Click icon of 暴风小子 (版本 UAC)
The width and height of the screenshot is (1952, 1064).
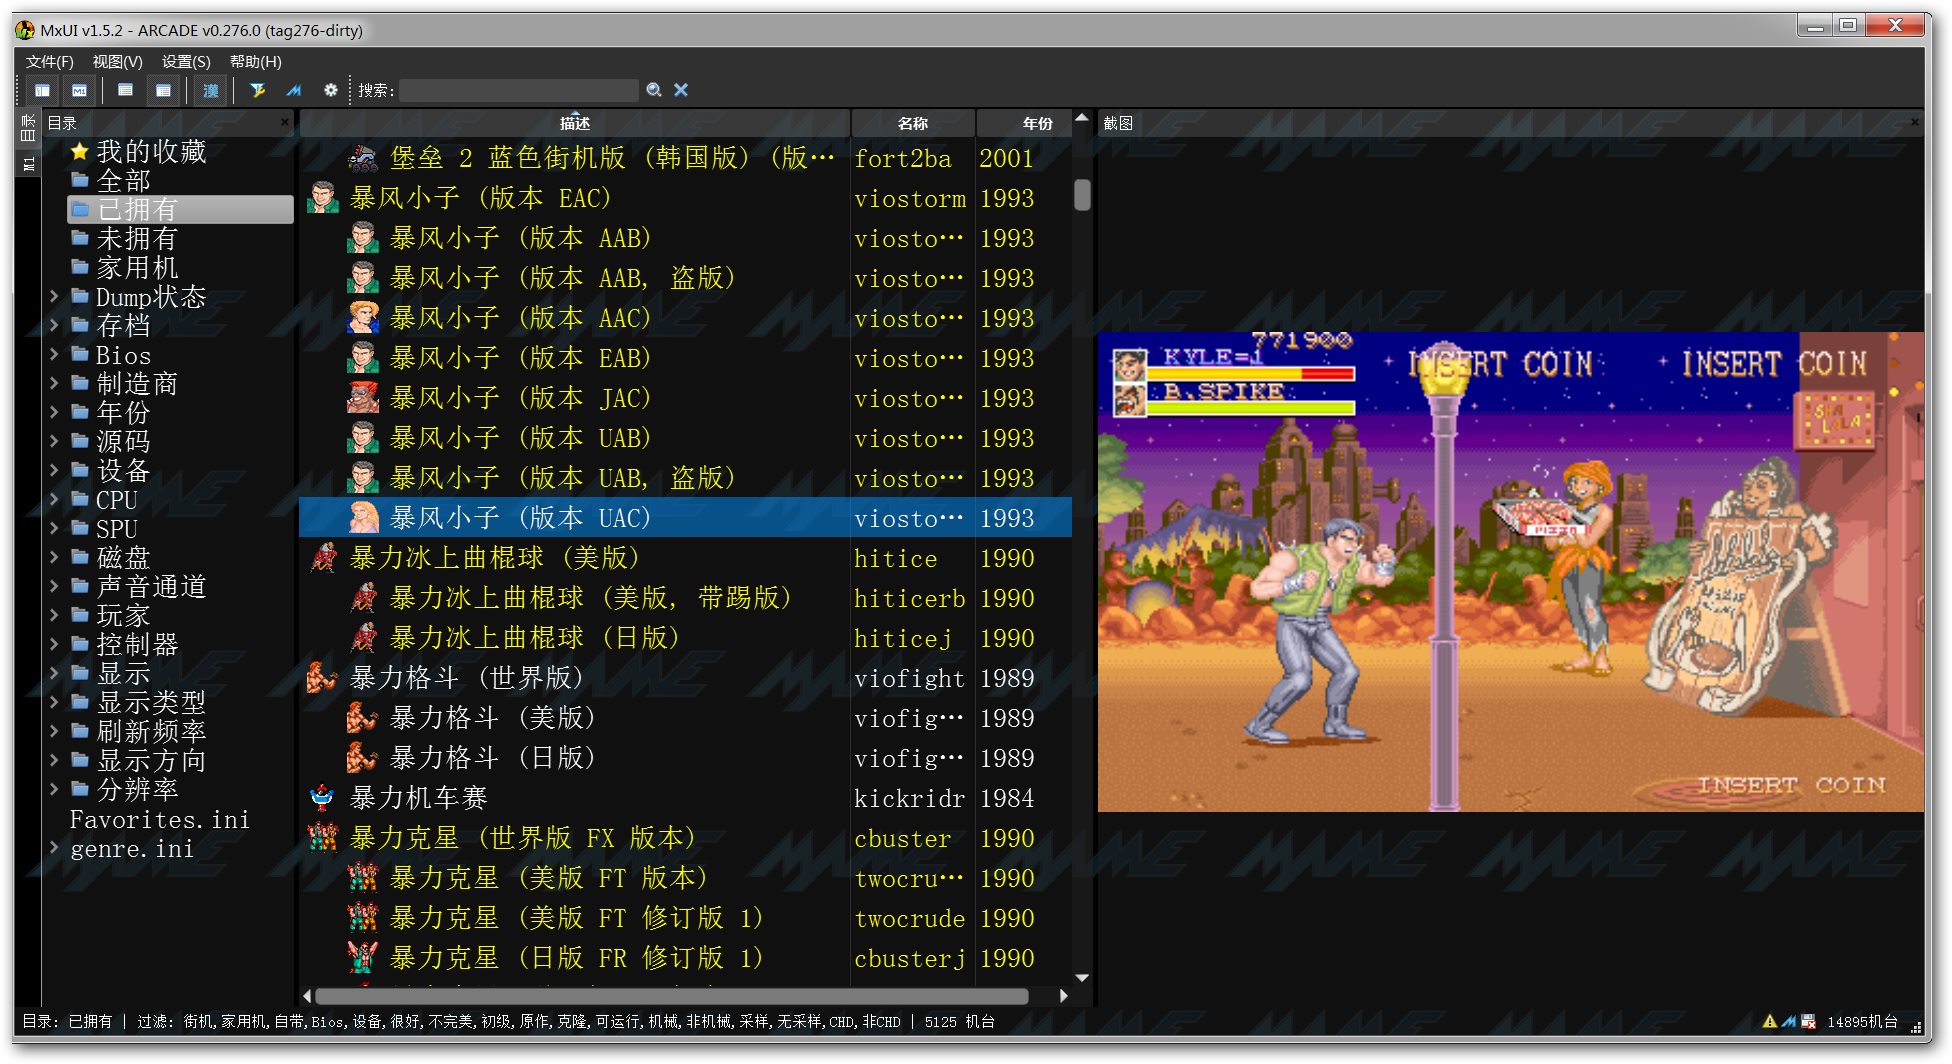(x=363, y=518)
